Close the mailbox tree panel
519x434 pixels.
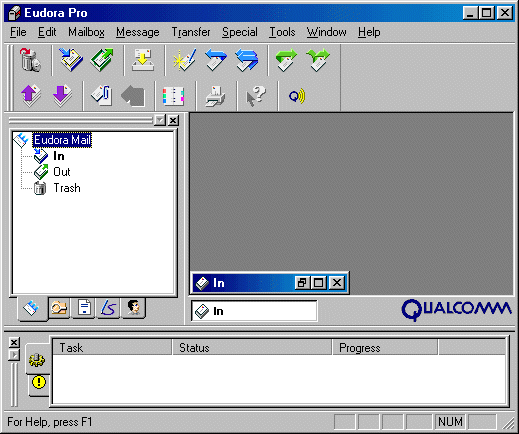point(173,120)
